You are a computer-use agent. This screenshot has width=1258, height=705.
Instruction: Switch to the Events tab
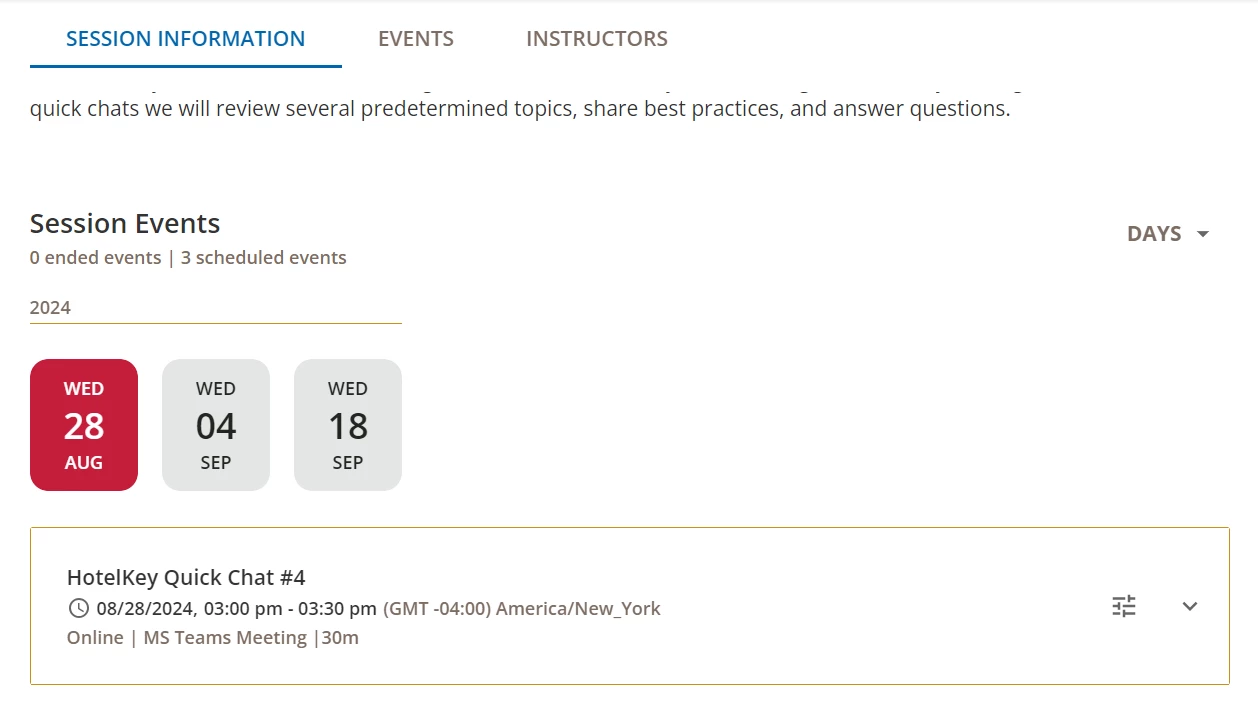tap(416, 39)
